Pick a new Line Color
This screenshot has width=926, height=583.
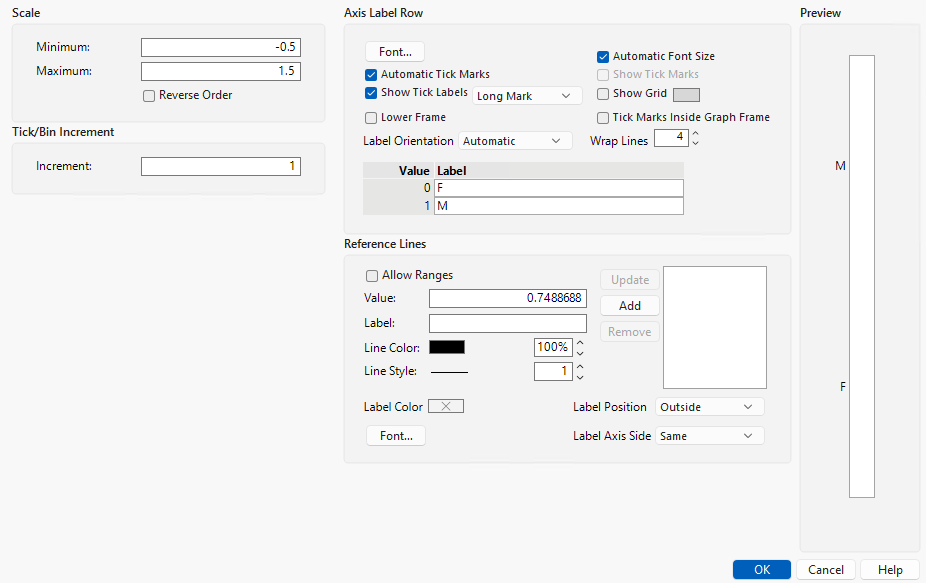pyautogui.click(x=446, y=347)
